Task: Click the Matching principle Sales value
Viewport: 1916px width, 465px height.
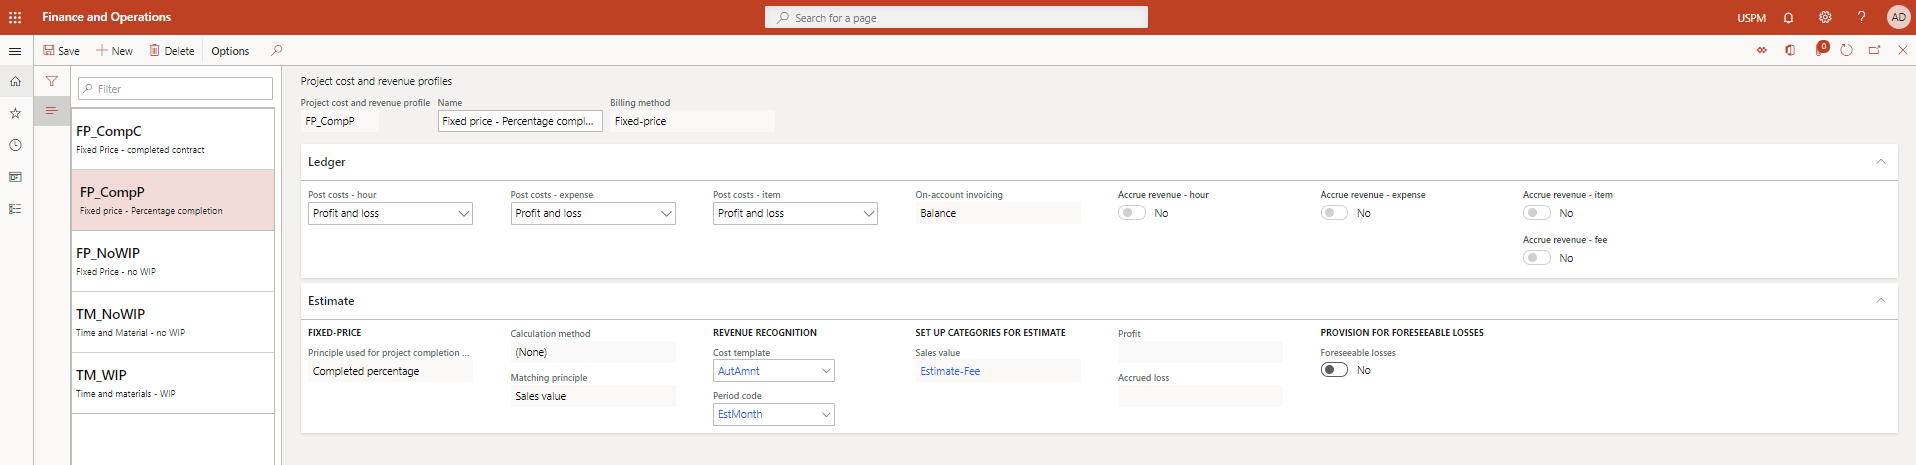Action: (x=593, y=396)
